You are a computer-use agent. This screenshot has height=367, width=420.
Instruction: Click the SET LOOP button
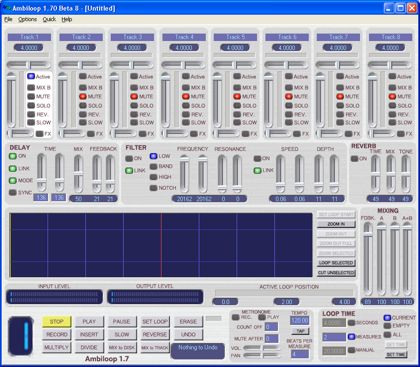pos(155,322)
